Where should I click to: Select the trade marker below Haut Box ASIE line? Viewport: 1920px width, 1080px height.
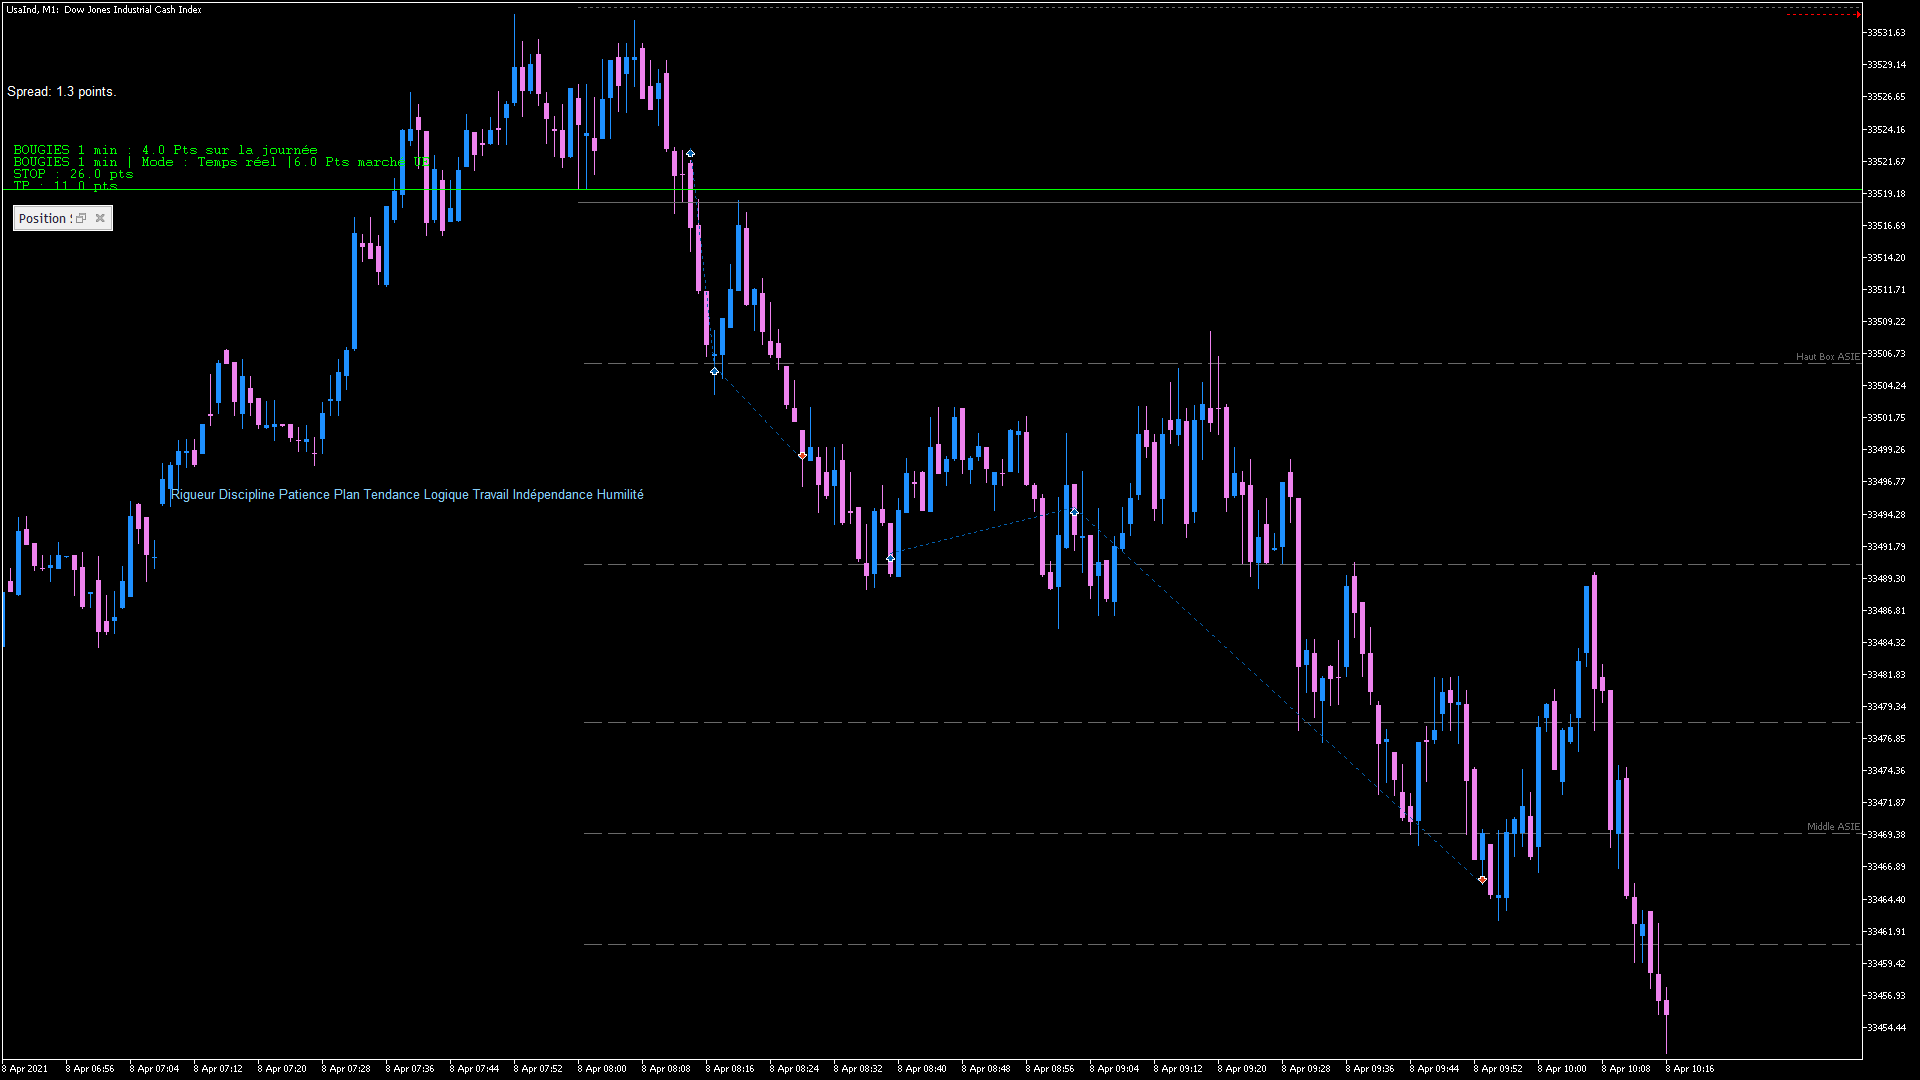point(714,372)
